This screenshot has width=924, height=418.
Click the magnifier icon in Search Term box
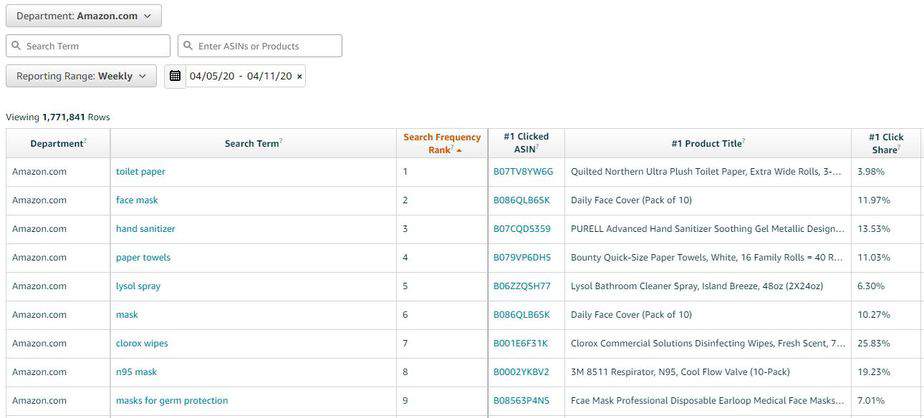[16, 46]
